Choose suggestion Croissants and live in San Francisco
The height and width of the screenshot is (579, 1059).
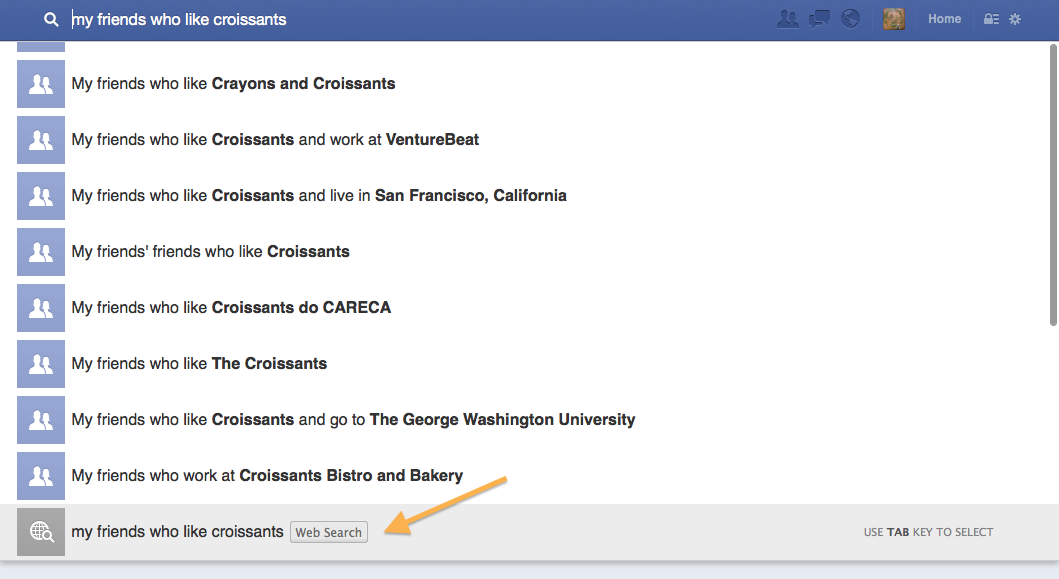pyautogui.click(x=319, y=196)
